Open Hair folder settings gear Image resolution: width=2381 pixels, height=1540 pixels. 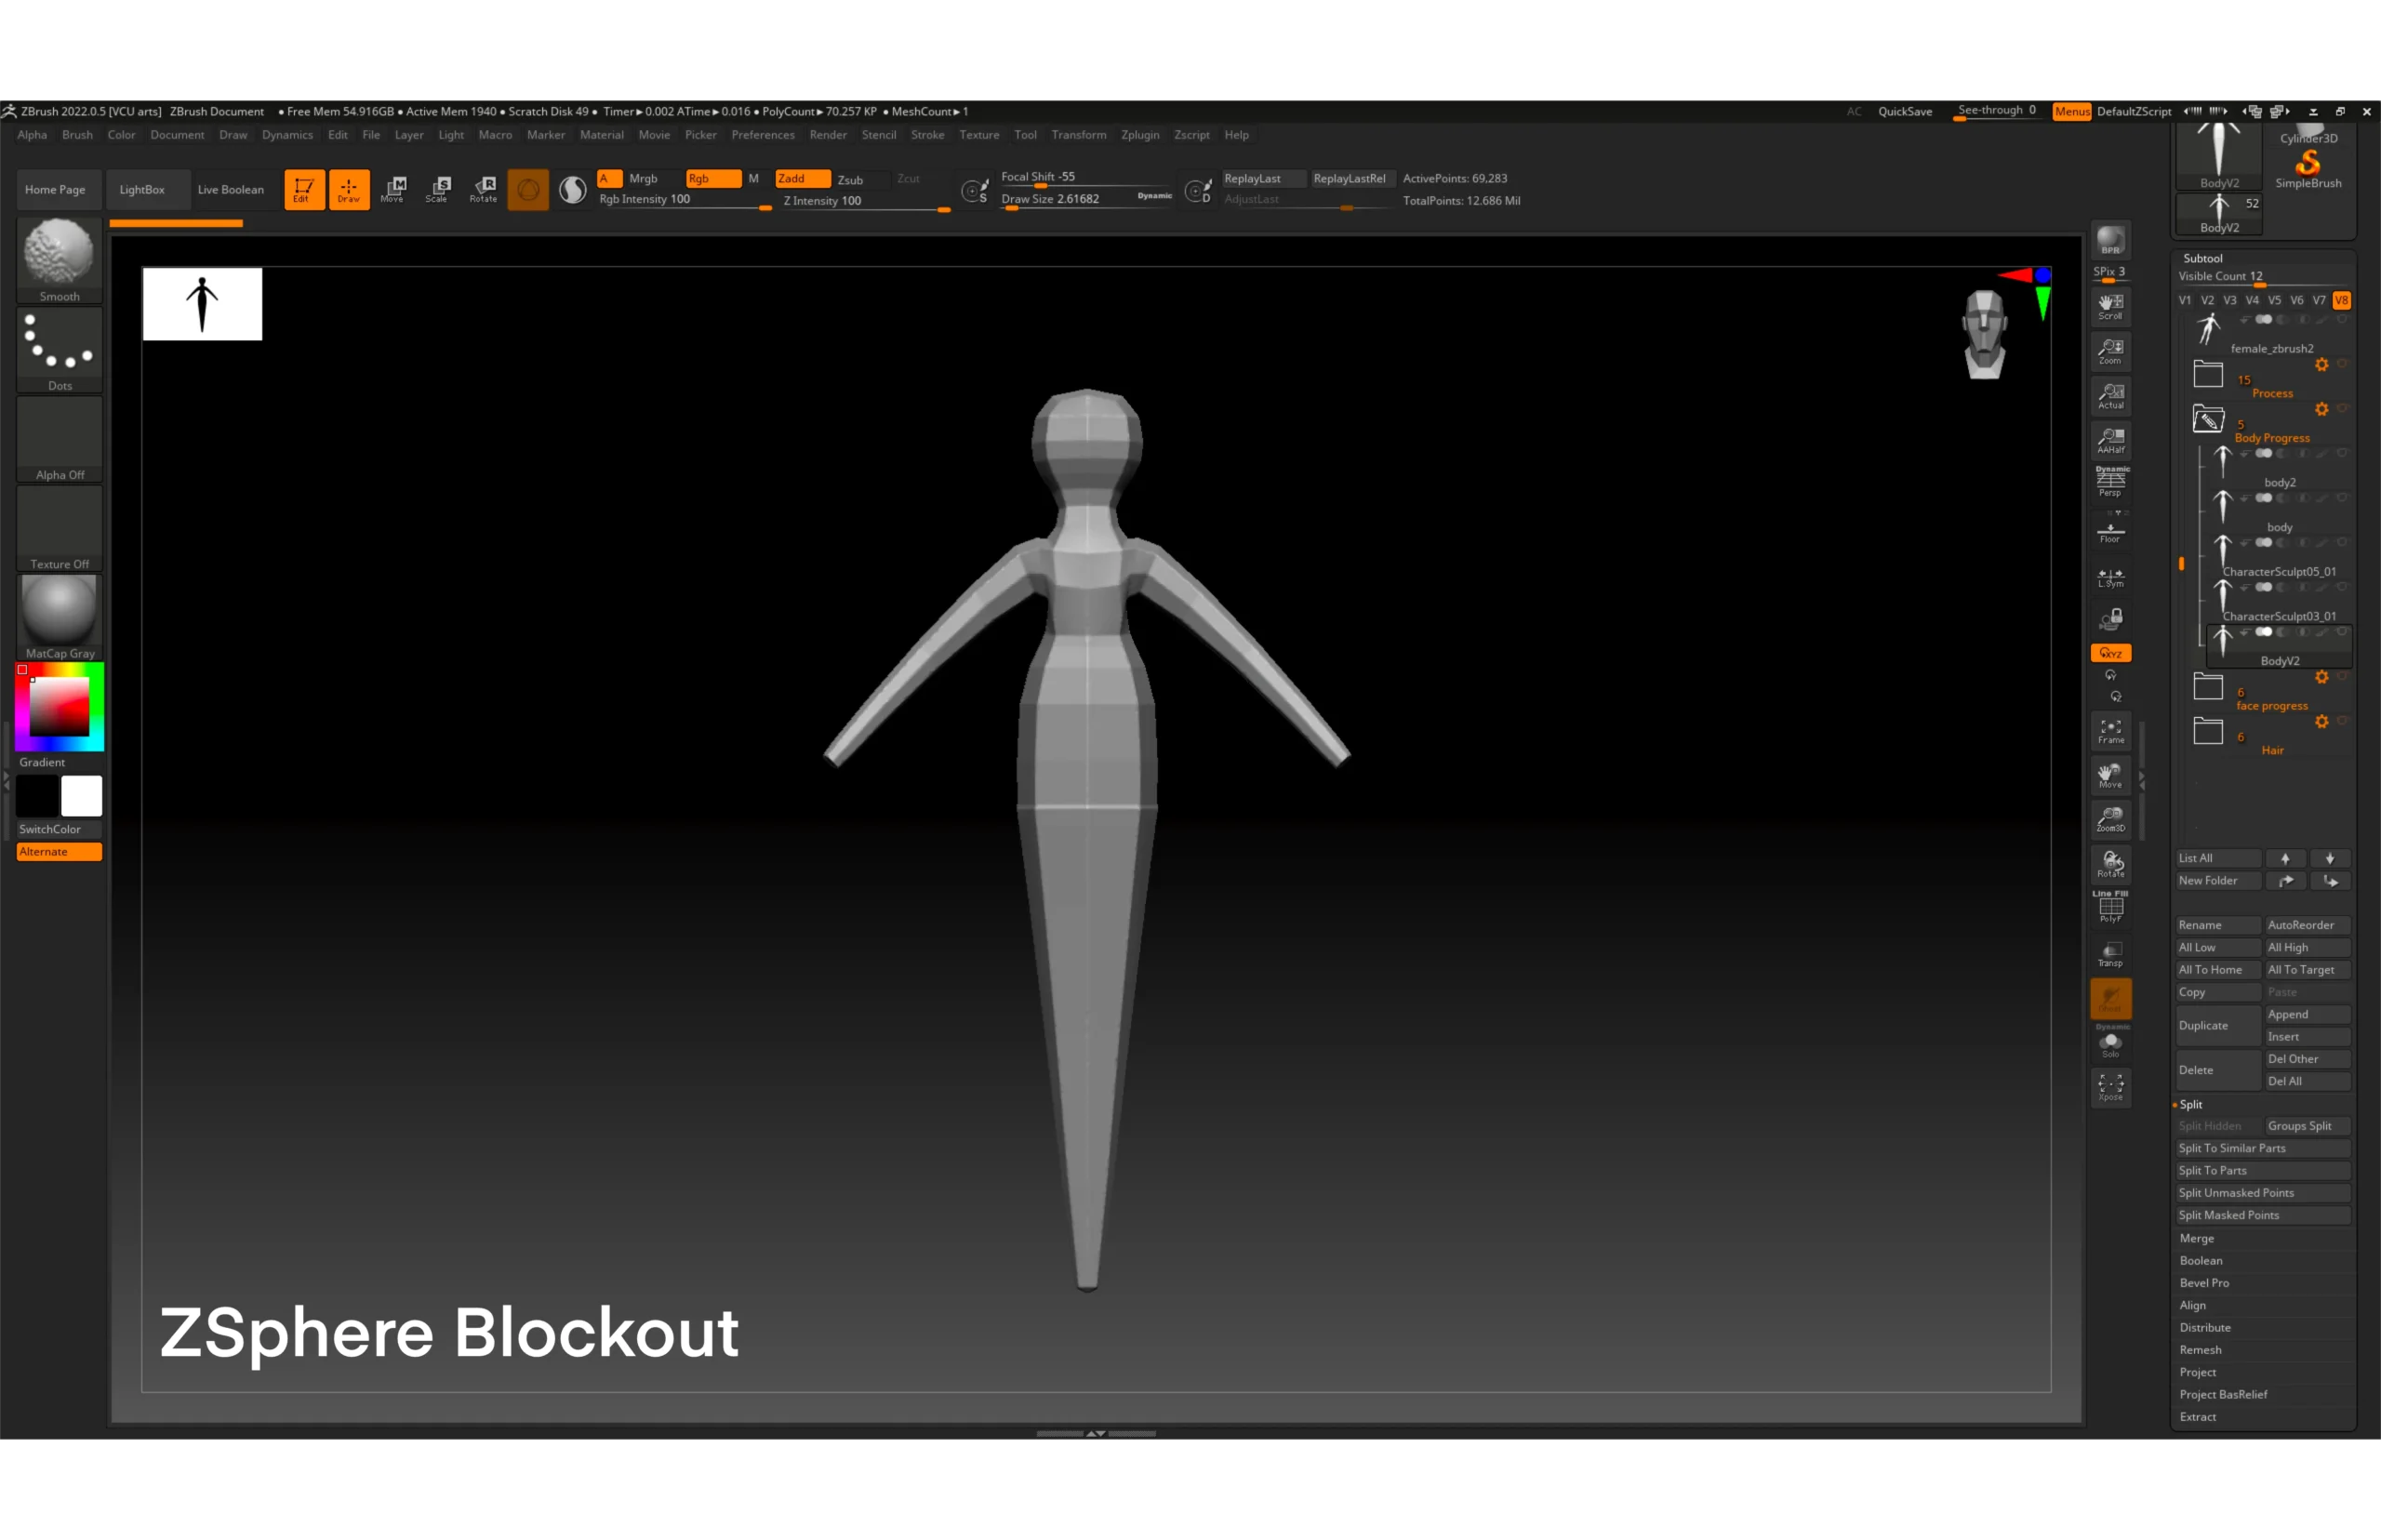pos(2322,721)
